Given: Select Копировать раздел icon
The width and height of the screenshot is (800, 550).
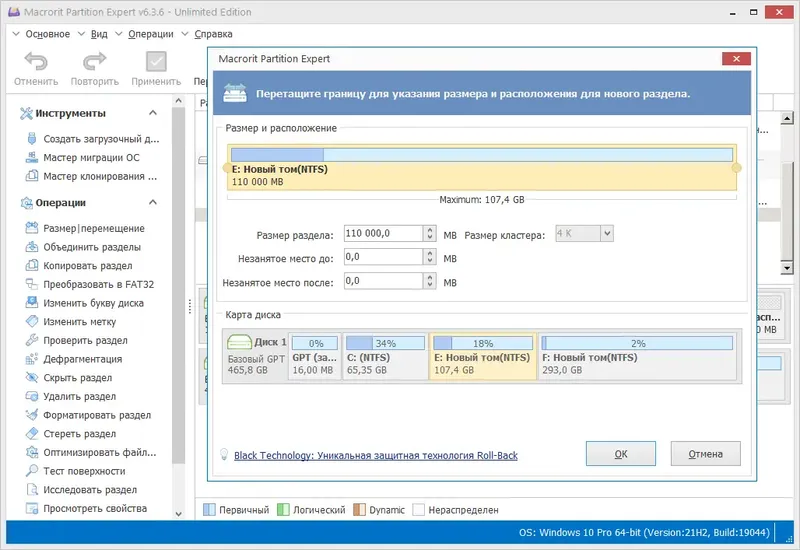Looking at the screenshot, I should (32, 265).
